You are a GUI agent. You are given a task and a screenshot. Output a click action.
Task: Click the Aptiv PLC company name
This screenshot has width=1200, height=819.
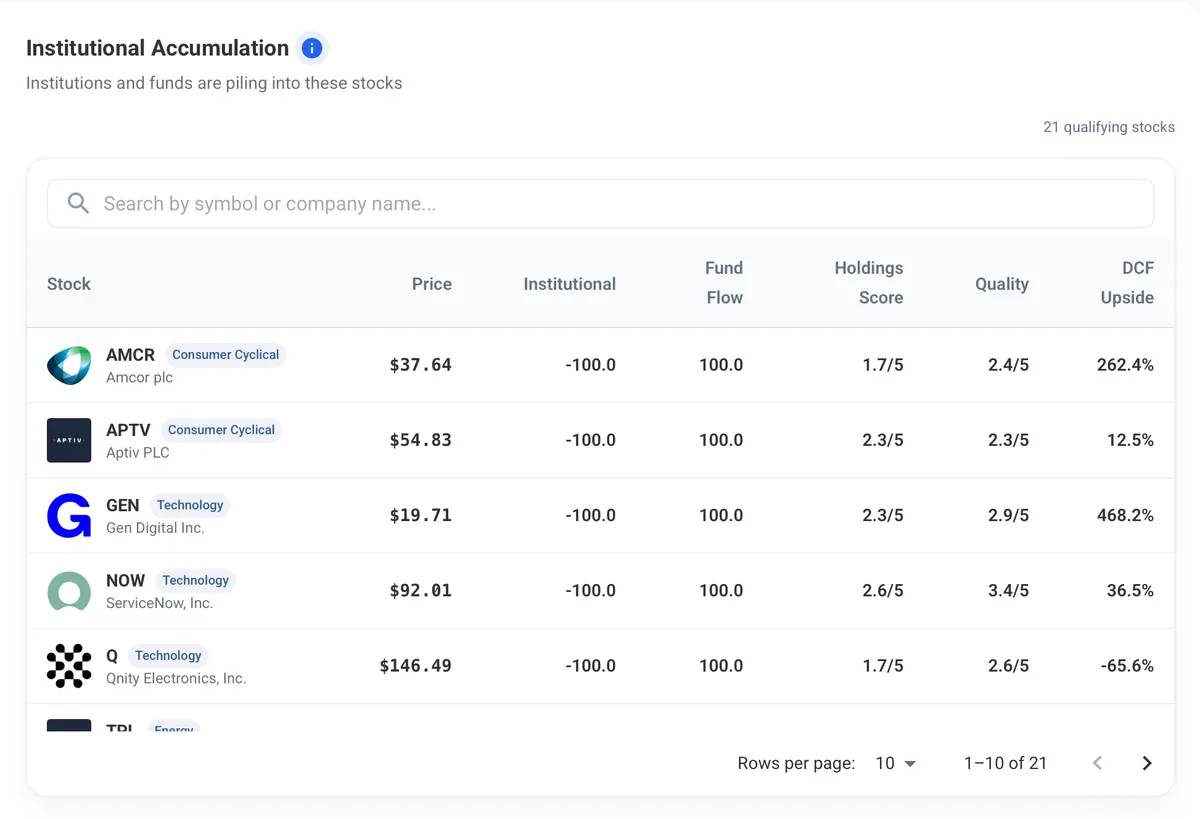[138, 452]
